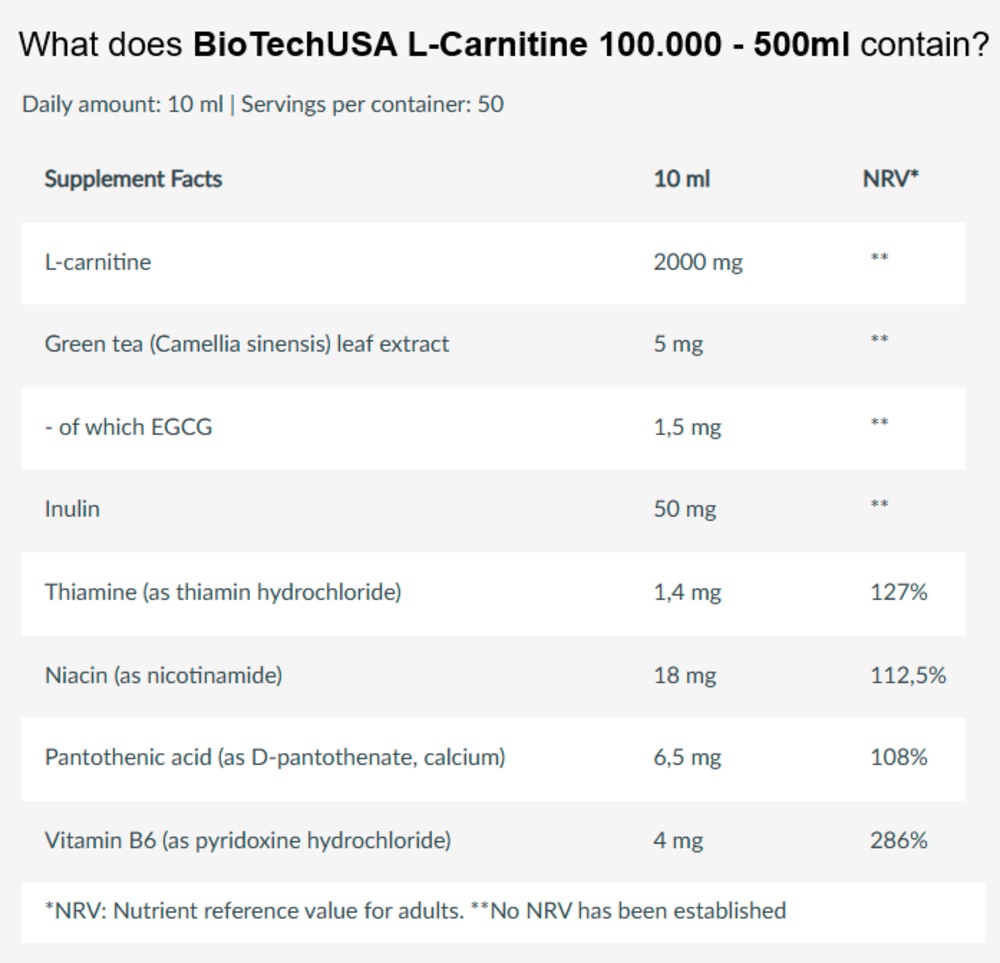Click the 5 mg green tea amount

point(679,344)
